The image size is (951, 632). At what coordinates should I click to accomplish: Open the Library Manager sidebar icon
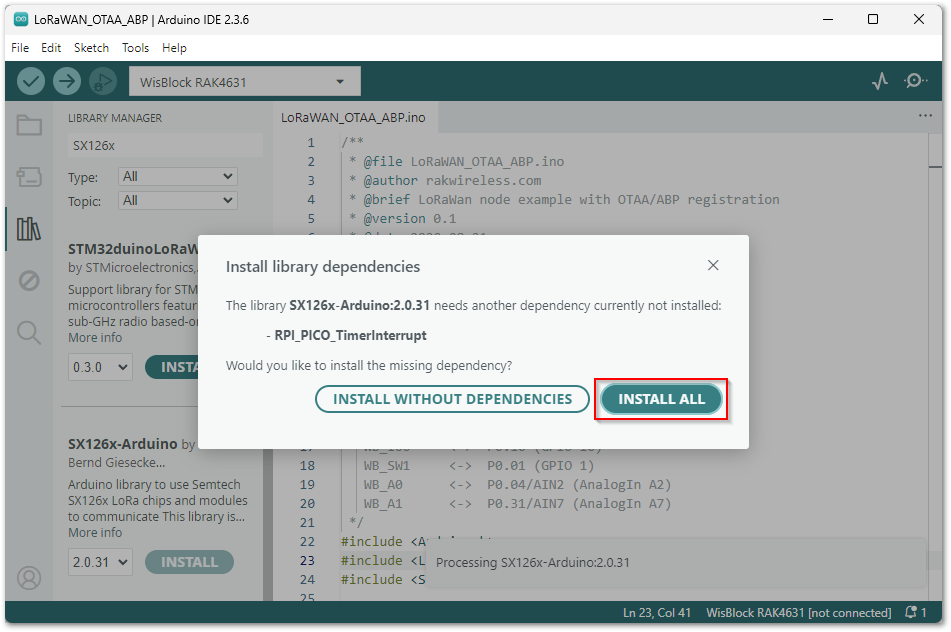(x=28, y=225)
